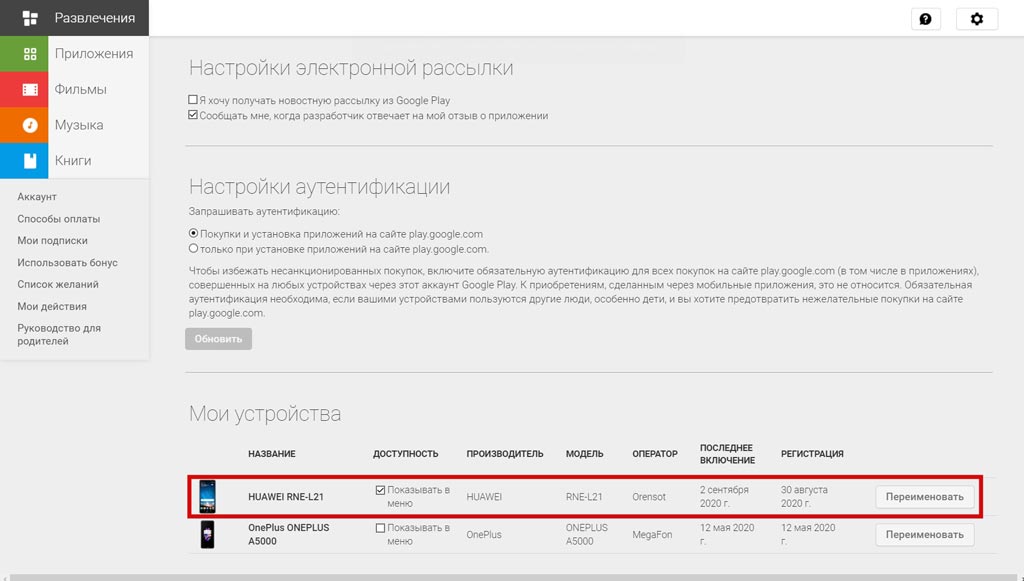This screenshot has width=1024, height=581.
Task: Click the HUAWEI RNE-L21 device name
Action: (x=286, y=497)
